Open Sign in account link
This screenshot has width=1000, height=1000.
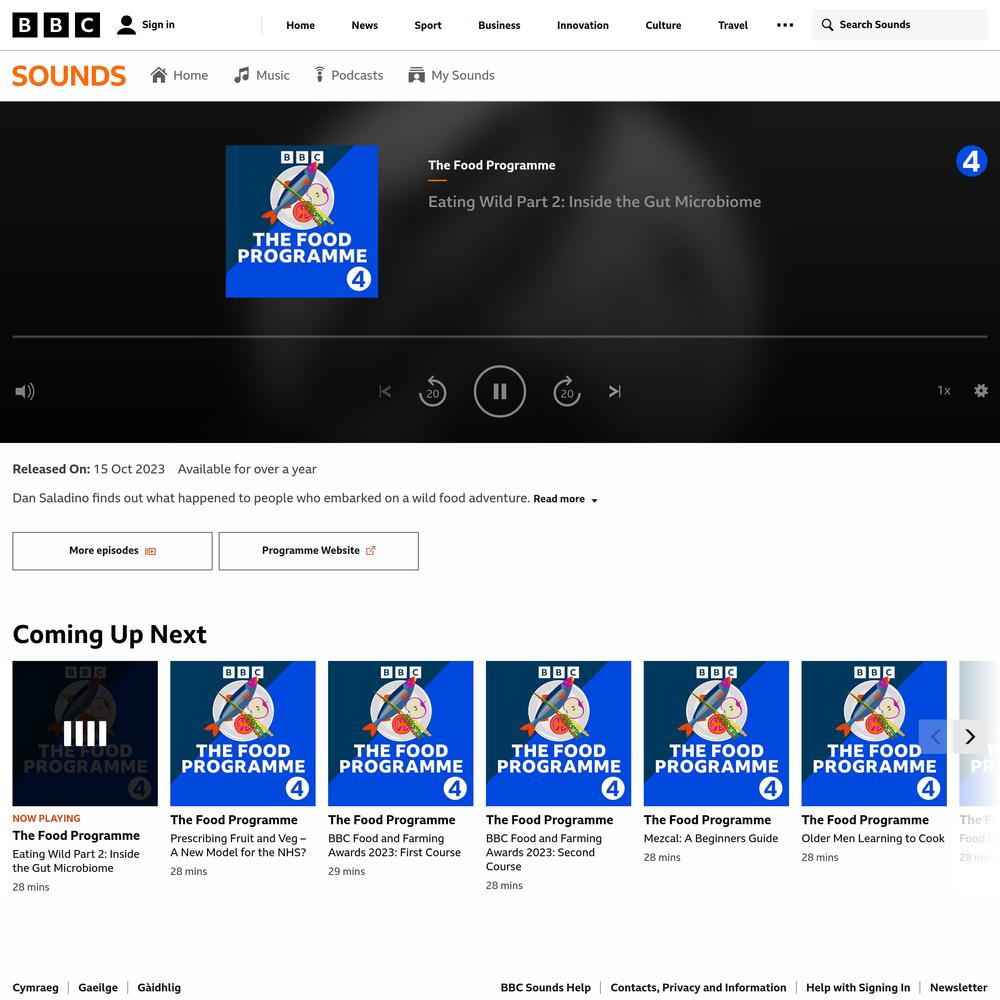coord(145,25)
